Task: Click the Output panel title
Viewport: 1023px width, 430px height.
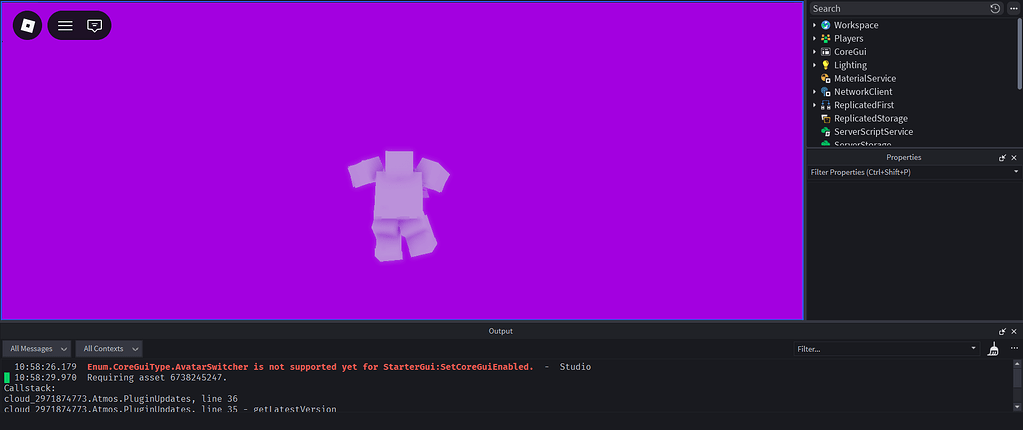Action: (x=500, y=331)
